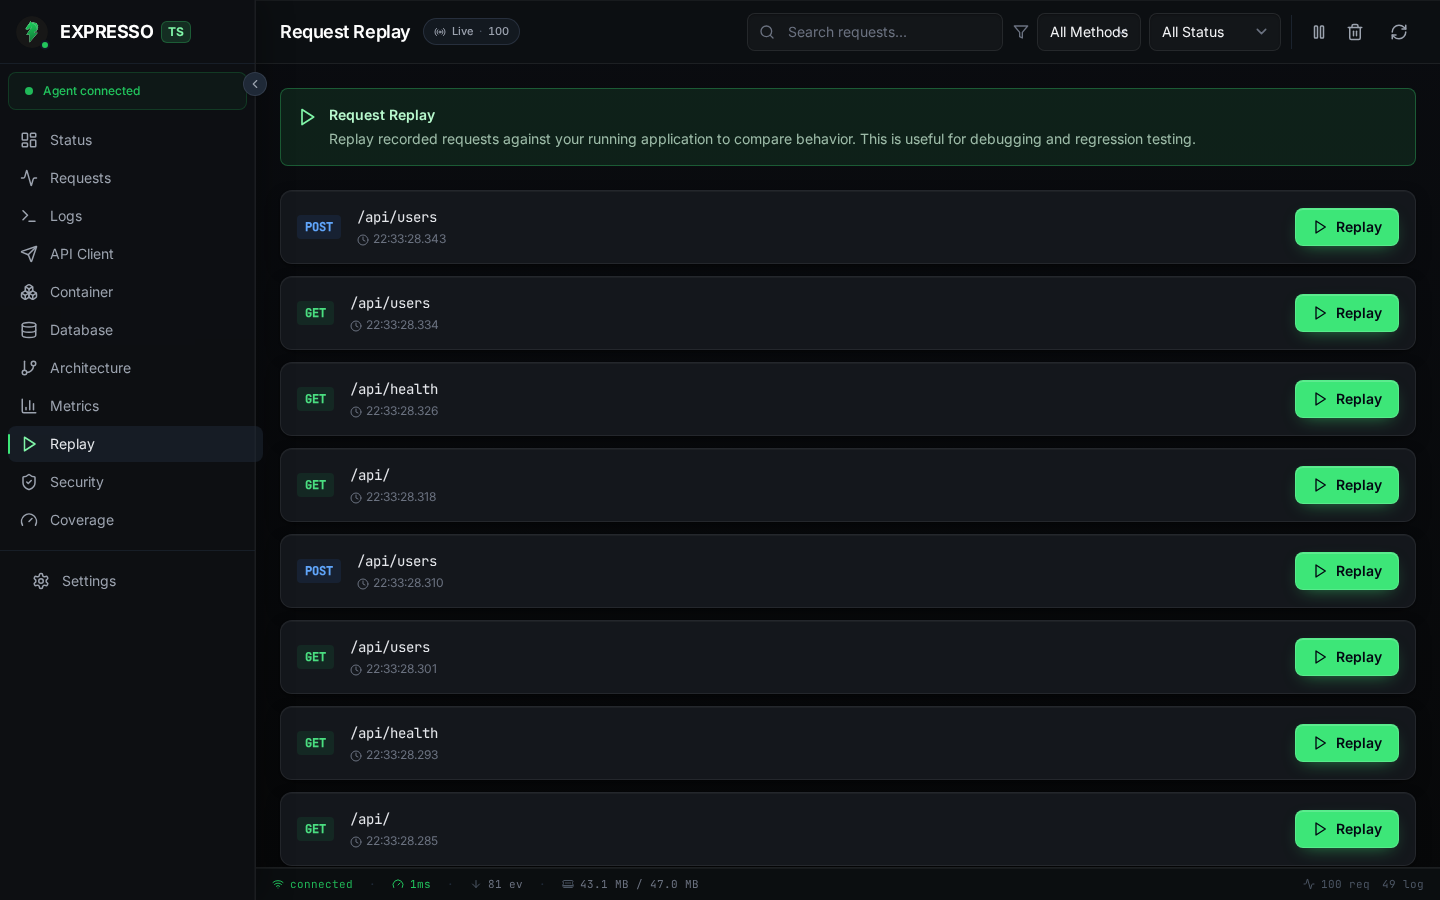
Task: Click the GET badge of the 22:33:28.334 request
Action: [315, 313]
